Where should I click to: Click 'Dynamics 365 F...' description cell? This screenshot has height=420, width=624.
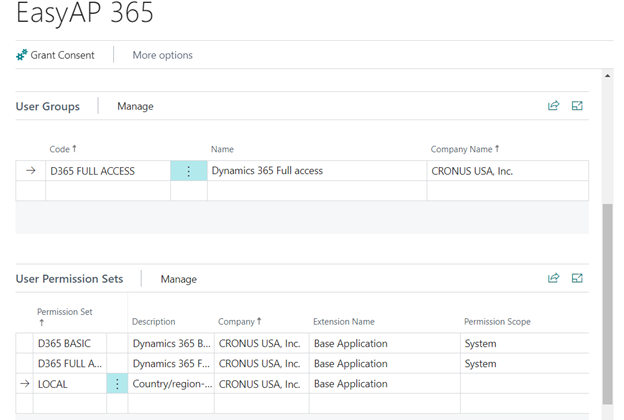point(171,363)
